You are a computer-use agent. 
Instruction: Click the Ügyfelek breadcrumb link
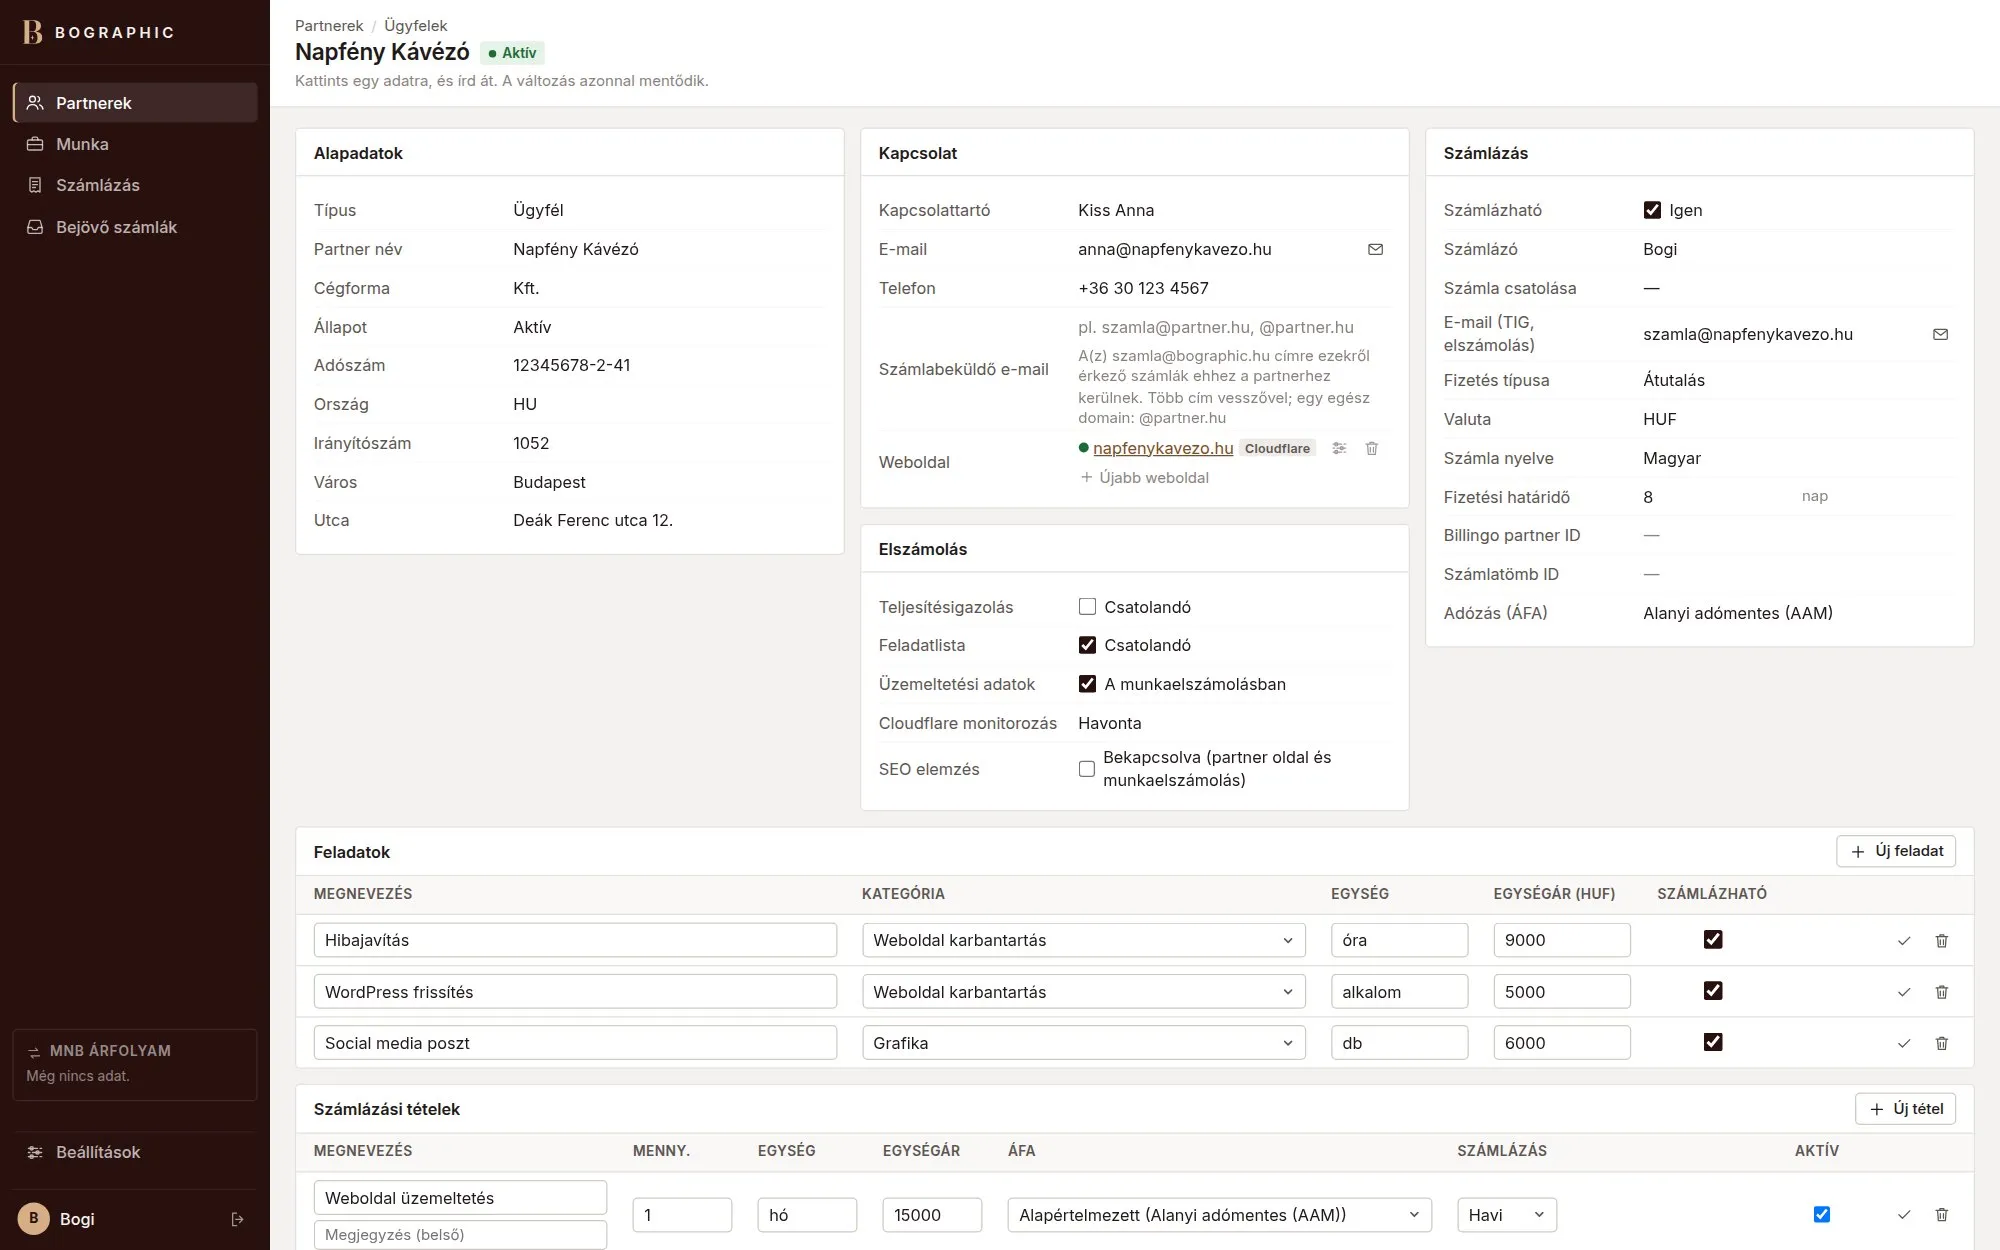coord(415,25)
